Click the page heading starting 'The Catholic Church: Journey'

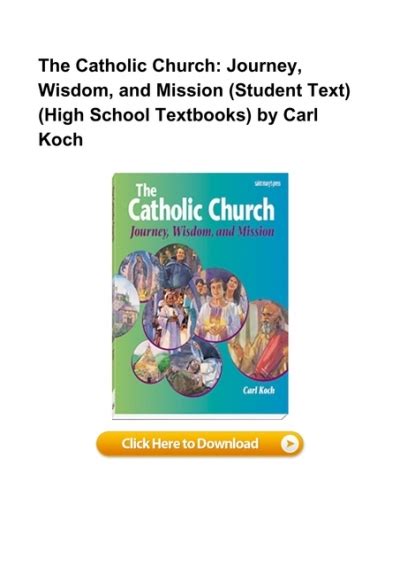point(195,103)
